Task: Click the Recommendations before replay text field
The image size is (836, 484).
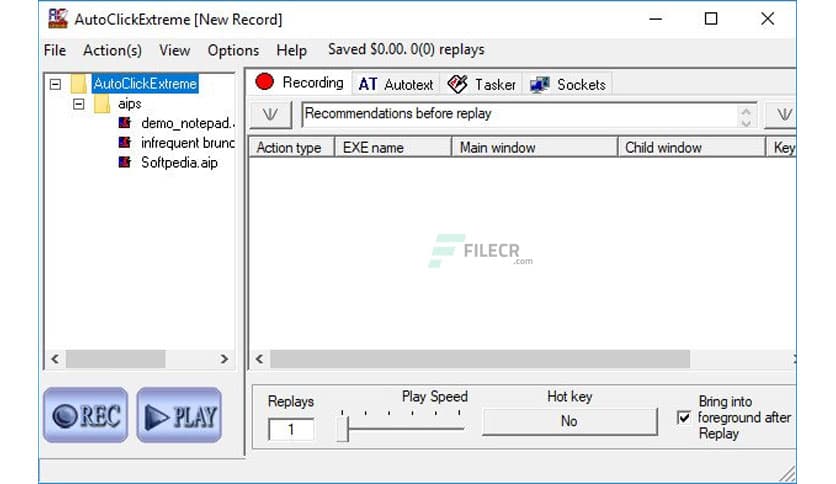Action: pos(520,114)
